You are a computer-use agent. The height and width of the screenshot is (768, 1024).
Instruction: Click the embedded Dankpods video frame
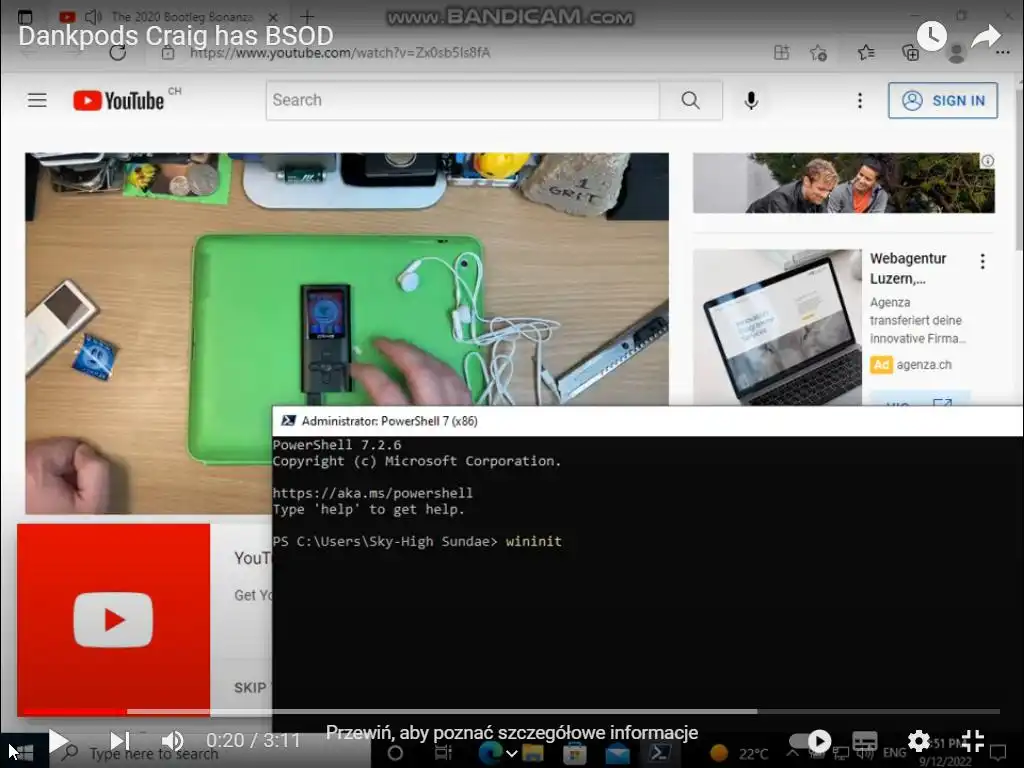click(x=347, y=333)
